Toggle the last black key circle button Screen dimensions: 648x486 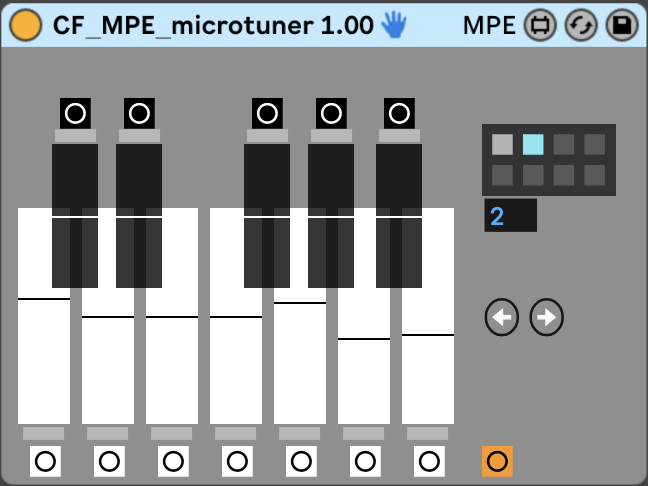pyautogui.click(x=399, y=113)
